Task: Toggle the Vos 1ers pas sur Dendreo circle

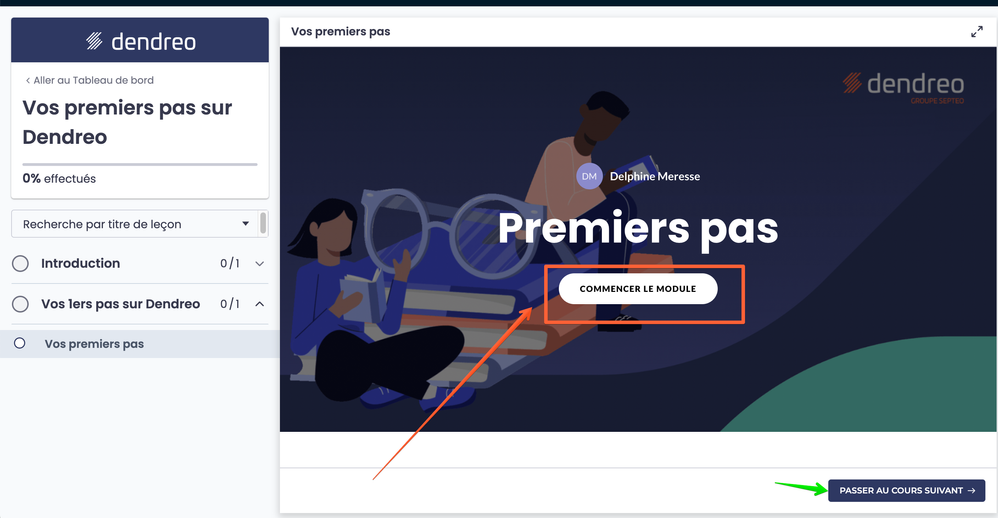Action: (20, 304)
